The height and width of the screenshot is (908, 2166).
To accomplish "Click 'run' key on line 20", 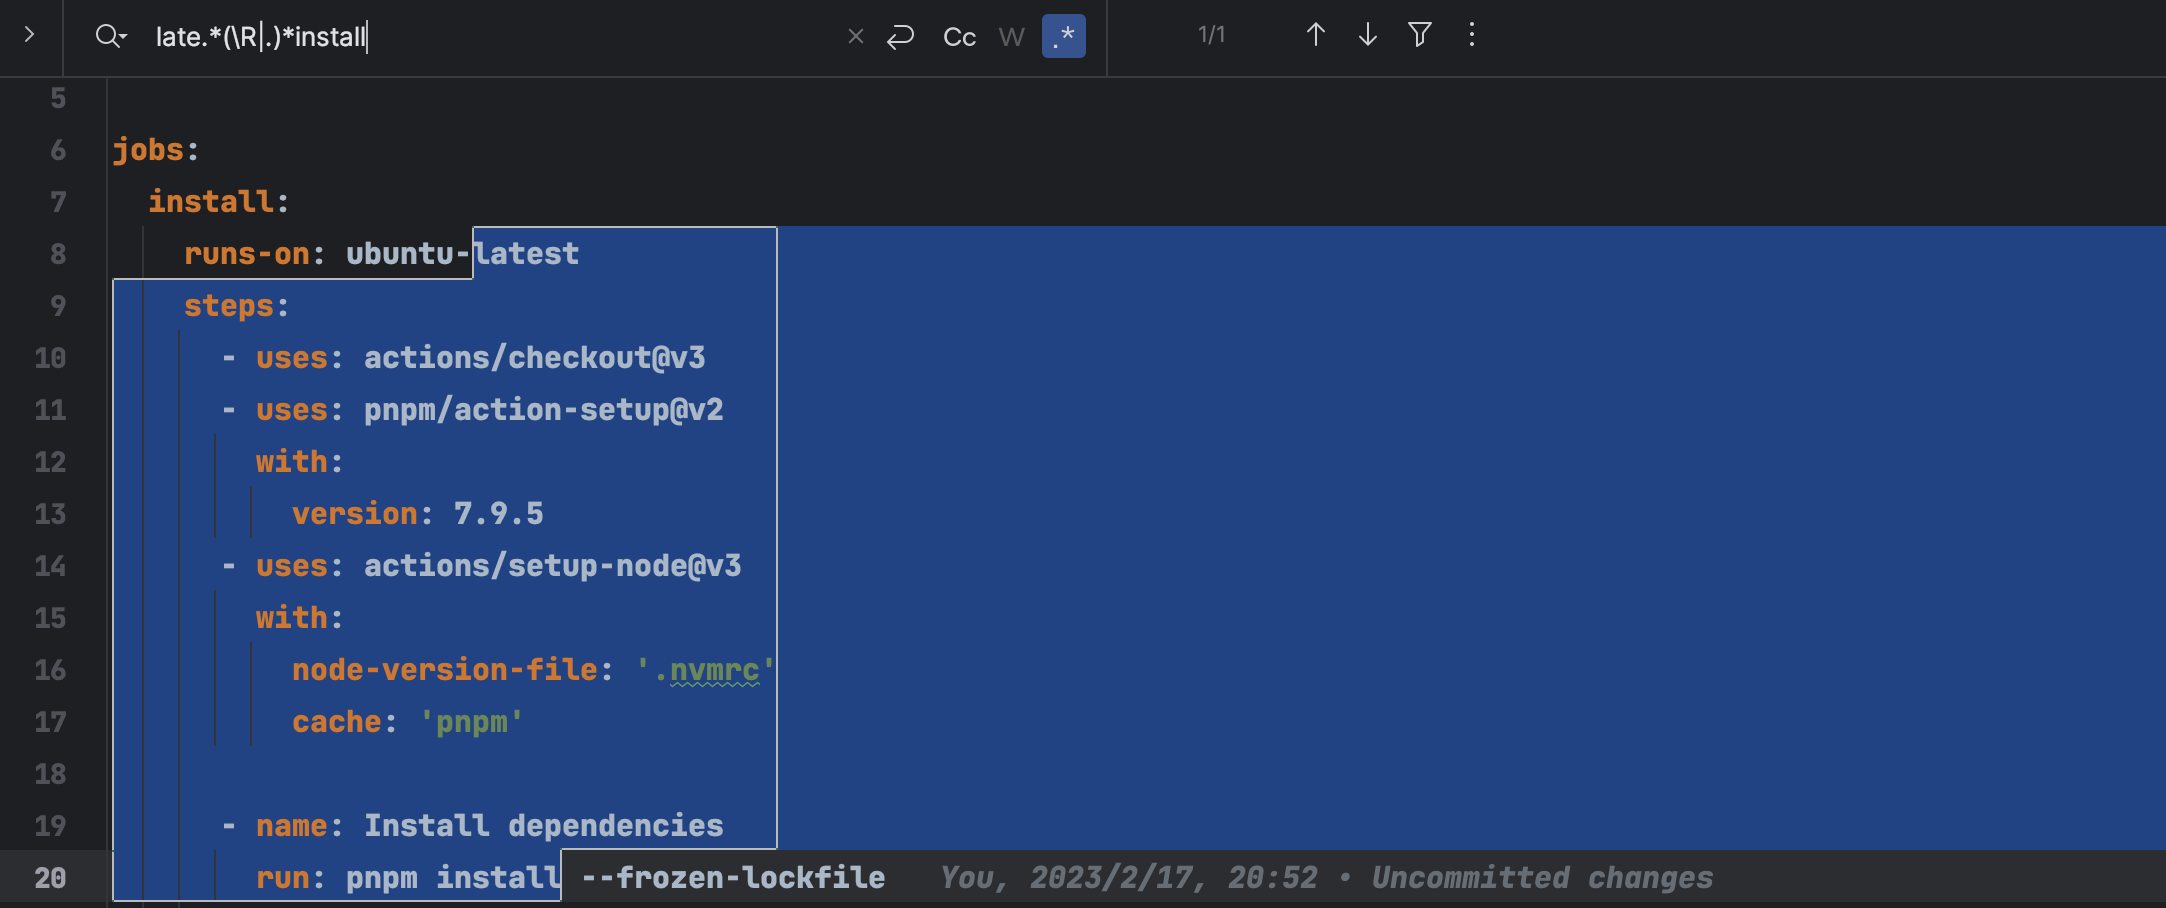I will [x=283, y=878].
